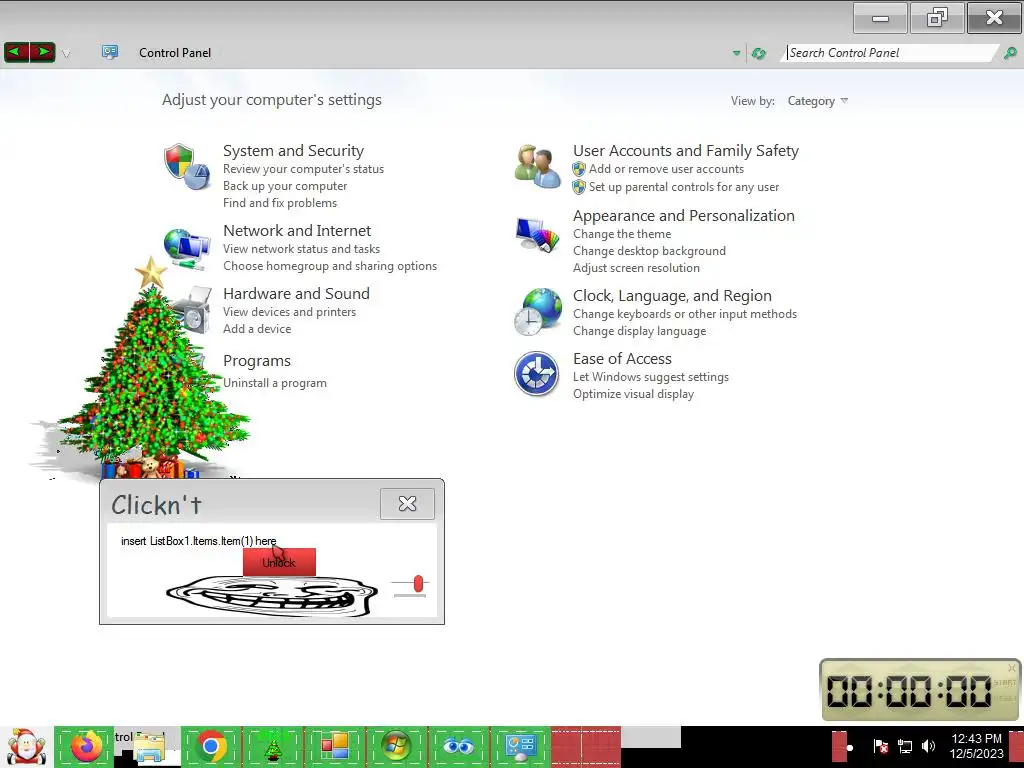Open the Control Panel taskbar icon
This screenshot has height=768, width=1024.
(520, 746)
